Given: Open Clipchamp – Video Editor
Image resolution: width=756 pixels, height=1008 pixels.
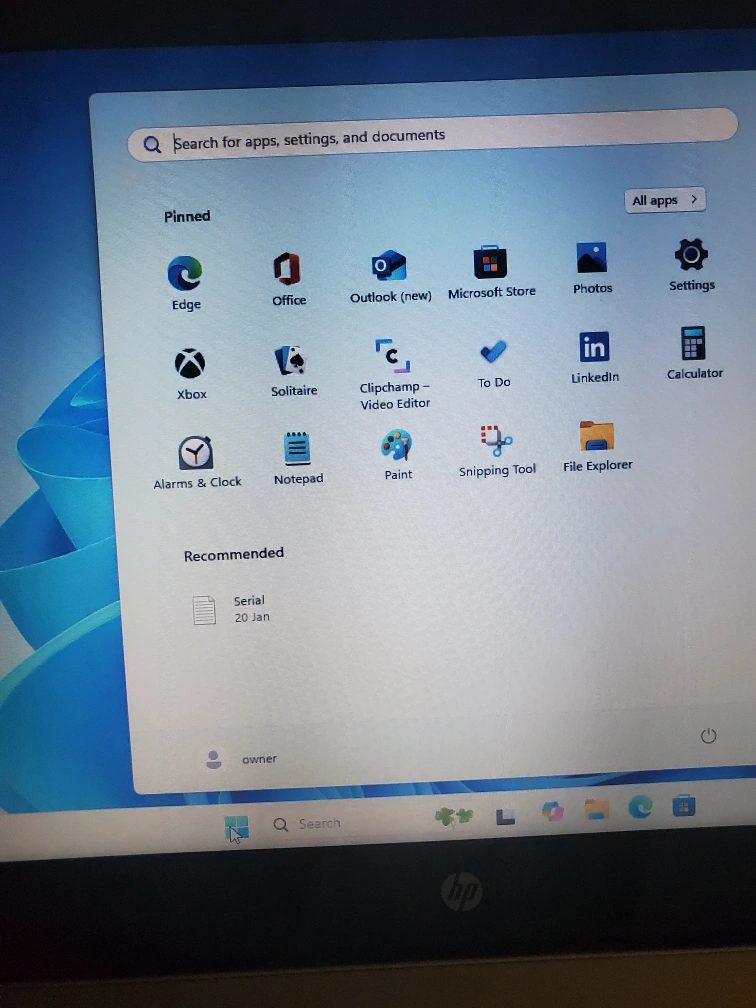Looking at the screenshot, I should tap(394, 374).
